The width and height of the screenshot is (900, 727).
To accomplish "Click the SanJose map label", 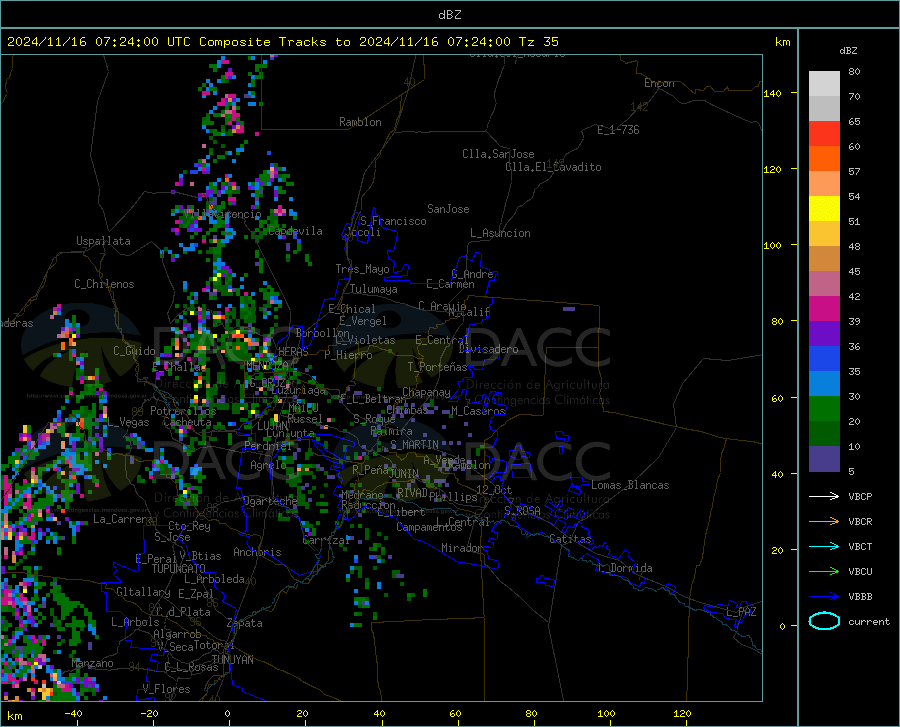I will click(x=448, y=209).
